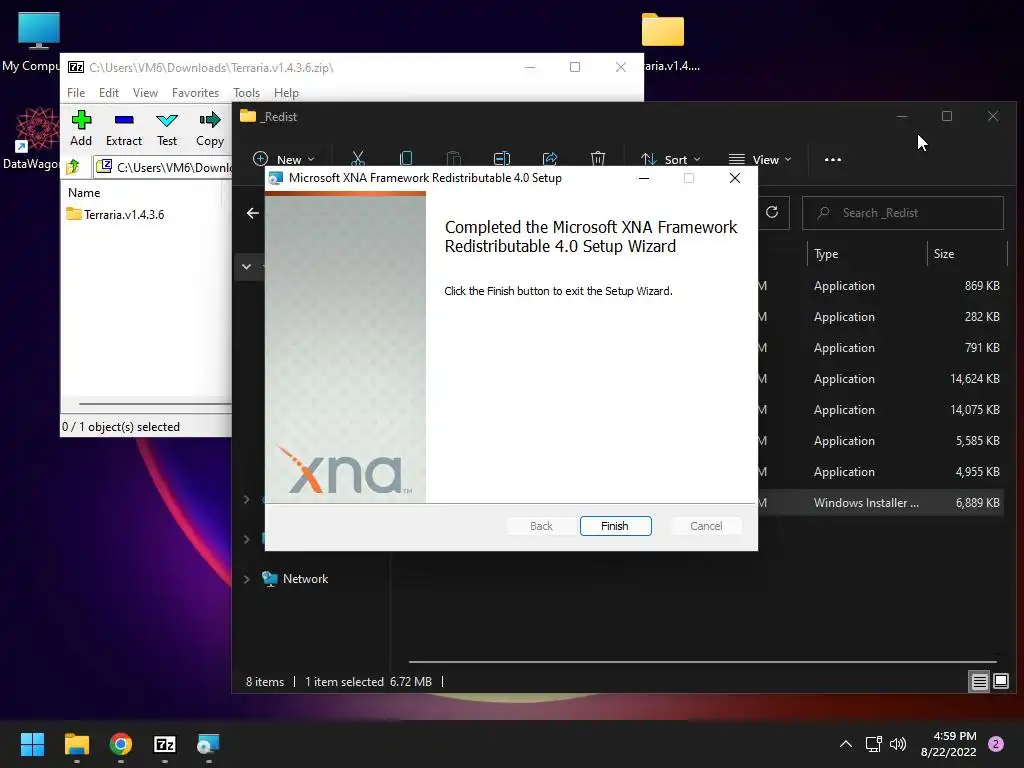1024x768 pixels.
Task: Click the Rename icon in Explorer toolbar
Action: (x=502, y=159)
